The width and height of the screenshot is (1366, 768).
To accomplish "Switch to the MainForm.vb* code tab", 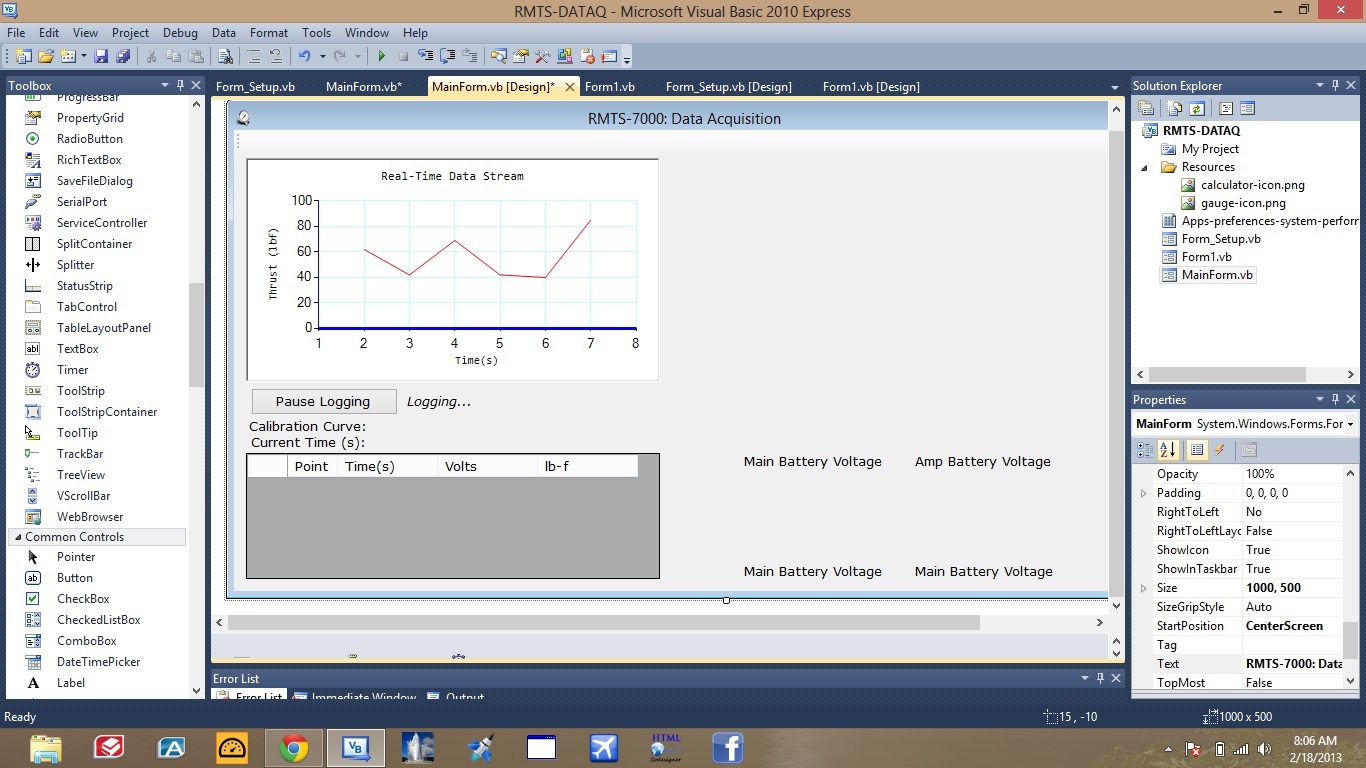I will [x=364, y=87].
